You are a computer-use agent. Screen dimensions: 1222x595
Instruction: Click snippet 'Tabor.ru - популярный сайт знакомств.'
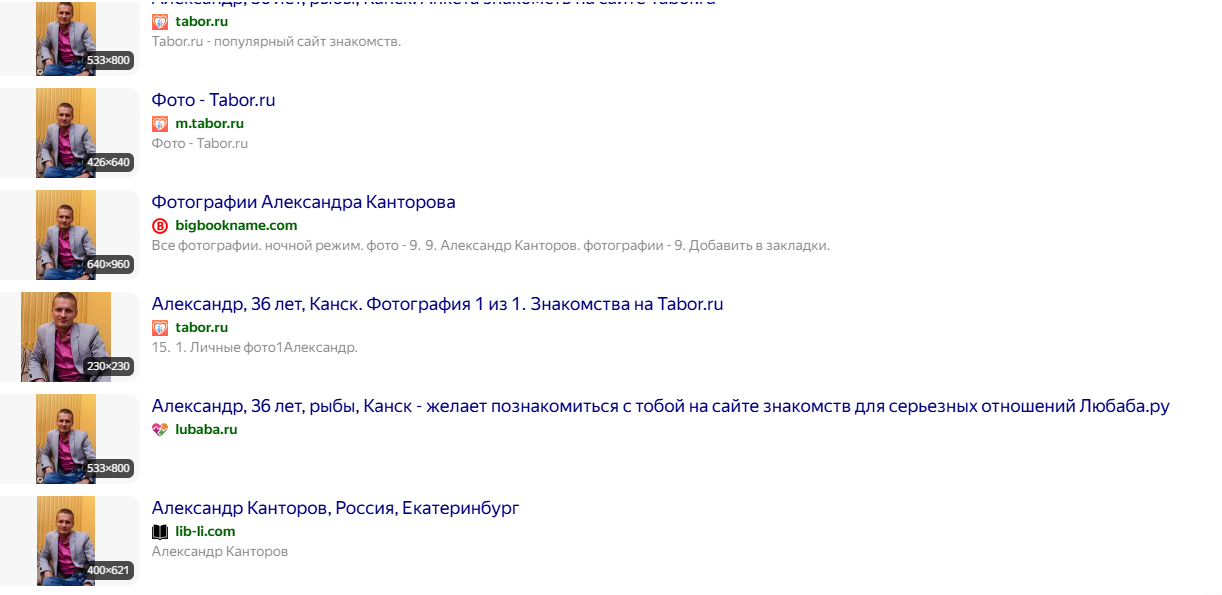click(276, 42)
